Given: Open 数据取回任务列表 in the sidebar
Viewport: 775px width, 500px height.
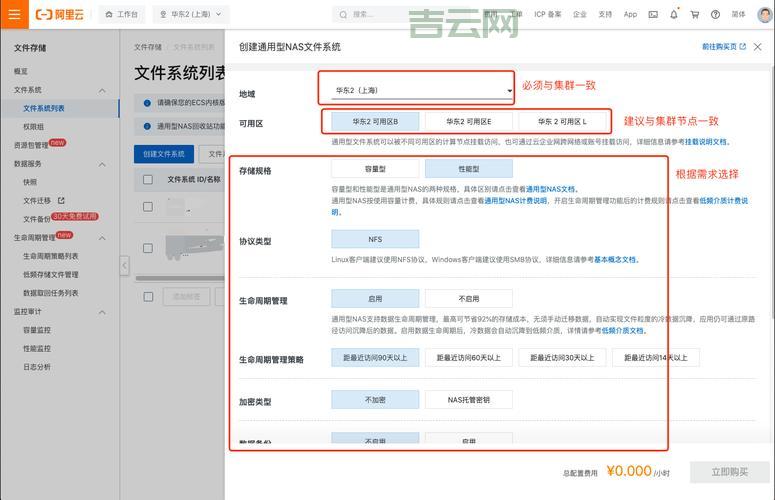Looking at the screenshot, I should coord(50,293).
